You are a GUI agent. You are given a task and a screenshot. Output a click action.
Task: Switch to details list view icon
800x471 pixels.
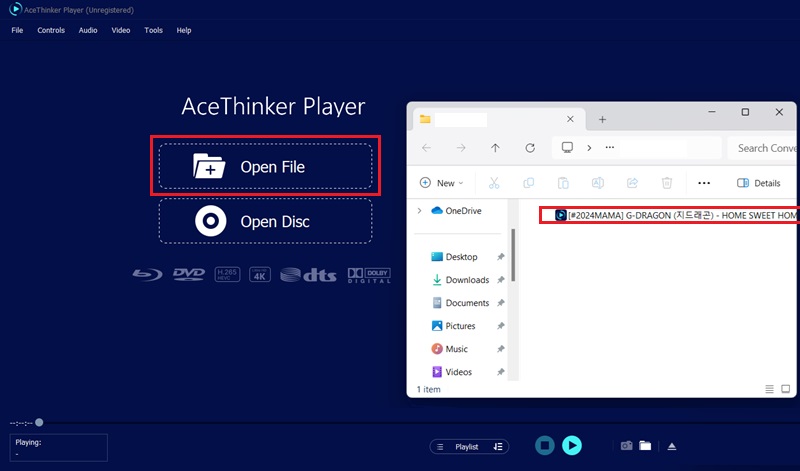click(769, 389)
